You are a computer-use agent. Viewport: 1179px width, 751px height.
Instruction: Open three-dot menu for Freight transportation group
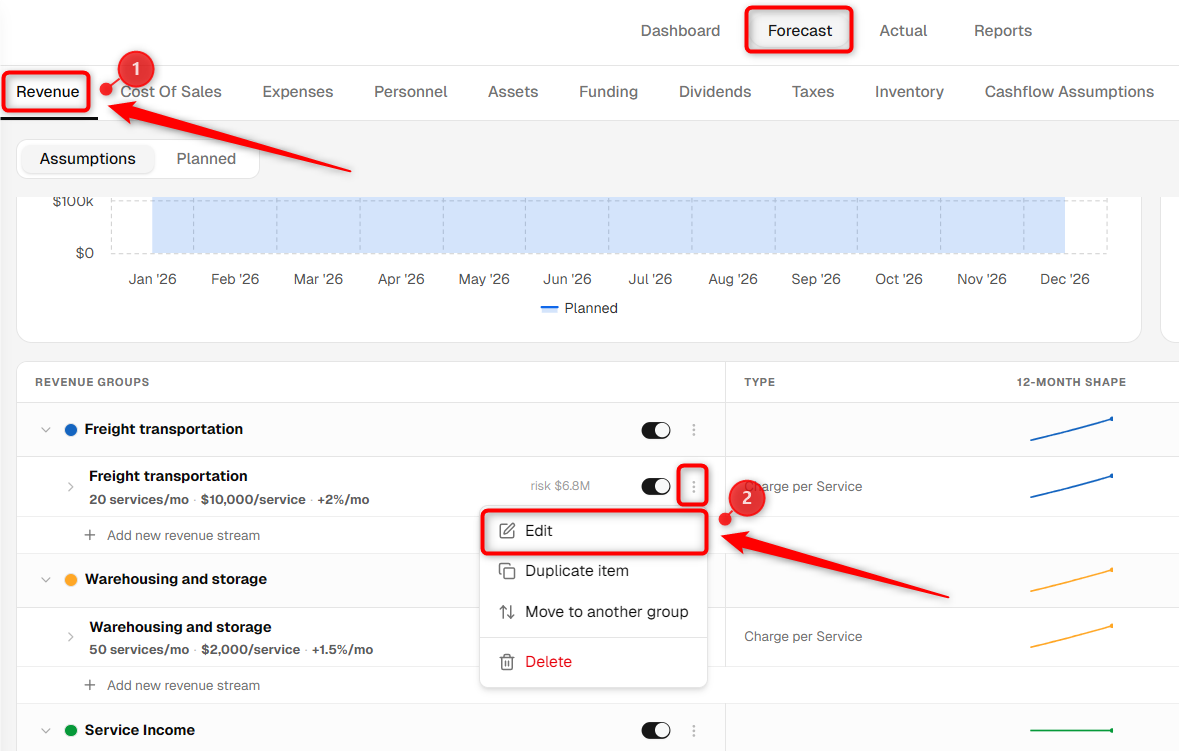point(693,430)
